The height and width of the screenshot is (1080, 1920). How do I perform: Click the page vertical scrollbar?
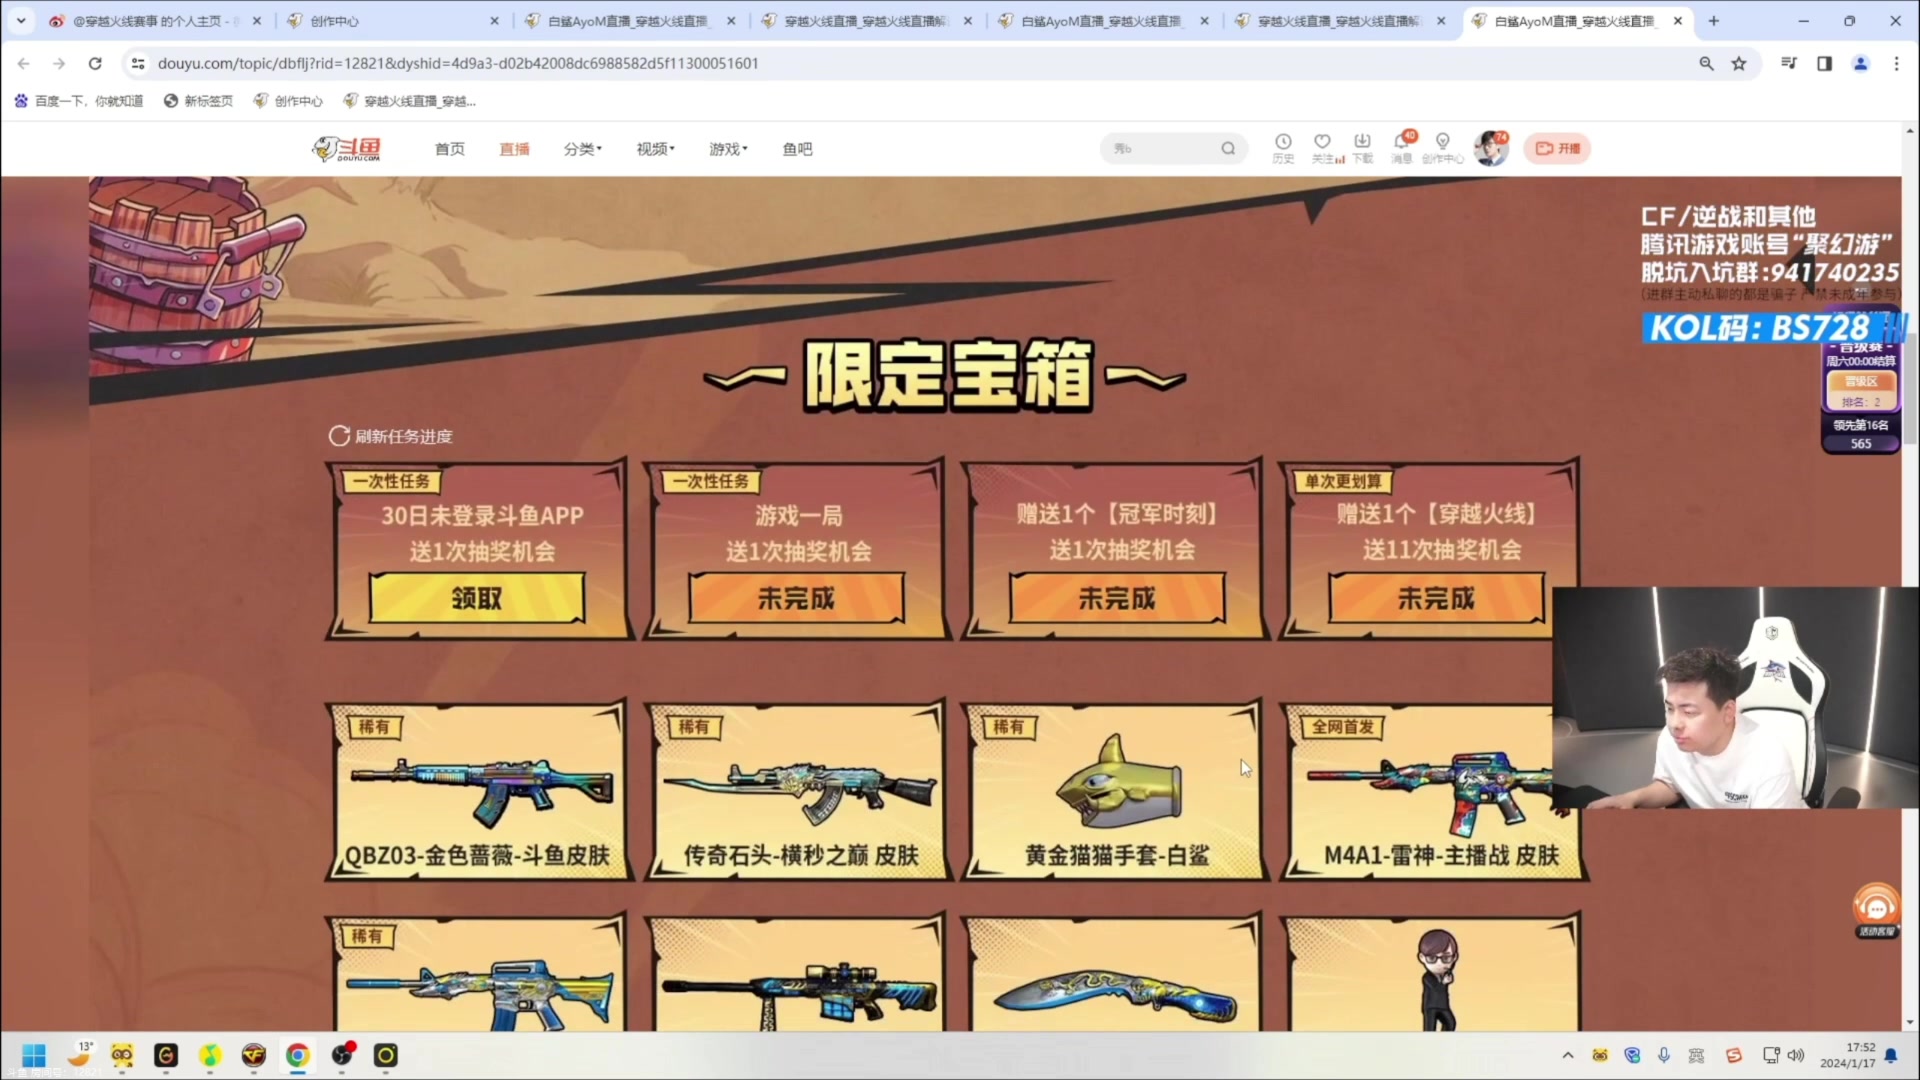click(1910, 389)
